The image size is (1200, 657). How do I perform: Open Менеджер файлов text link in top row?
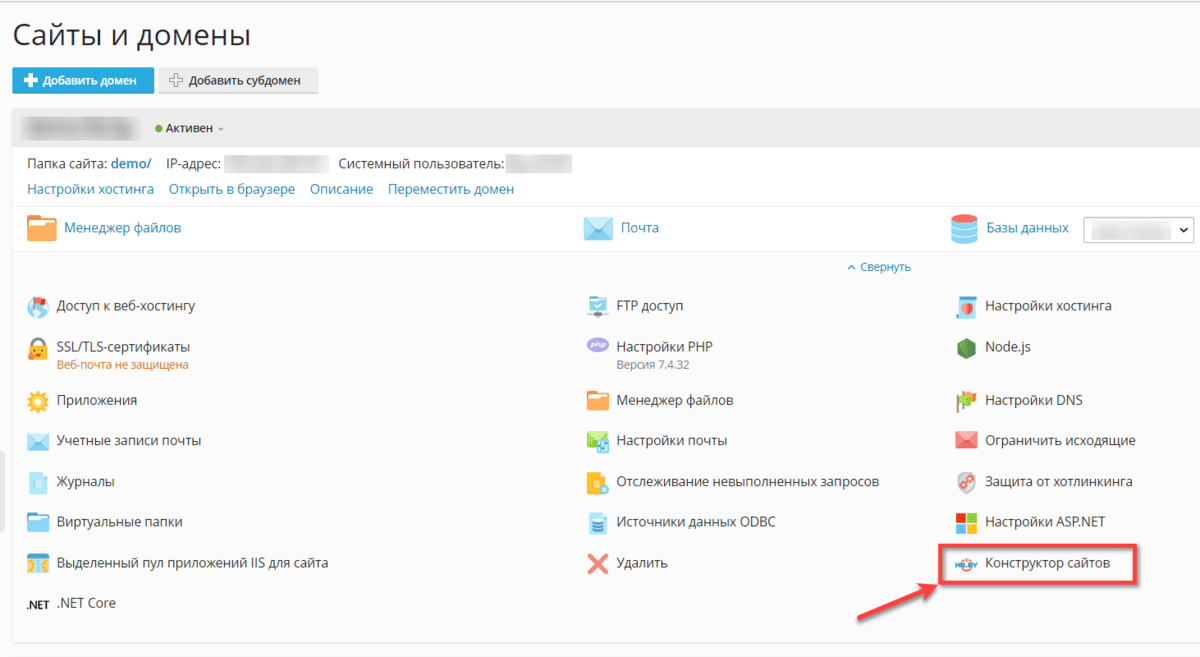[x=123, y=228]
